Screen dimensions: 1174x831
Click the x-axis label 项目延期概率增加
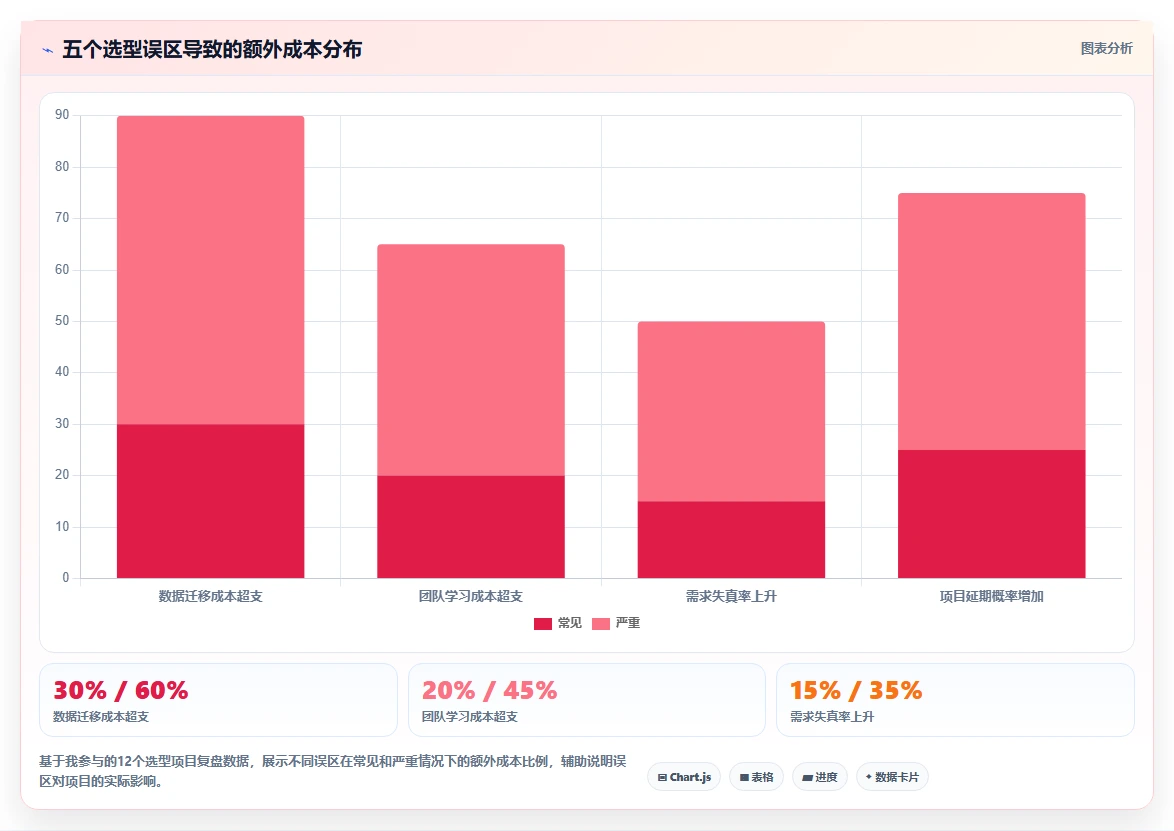tap(991, 597)
